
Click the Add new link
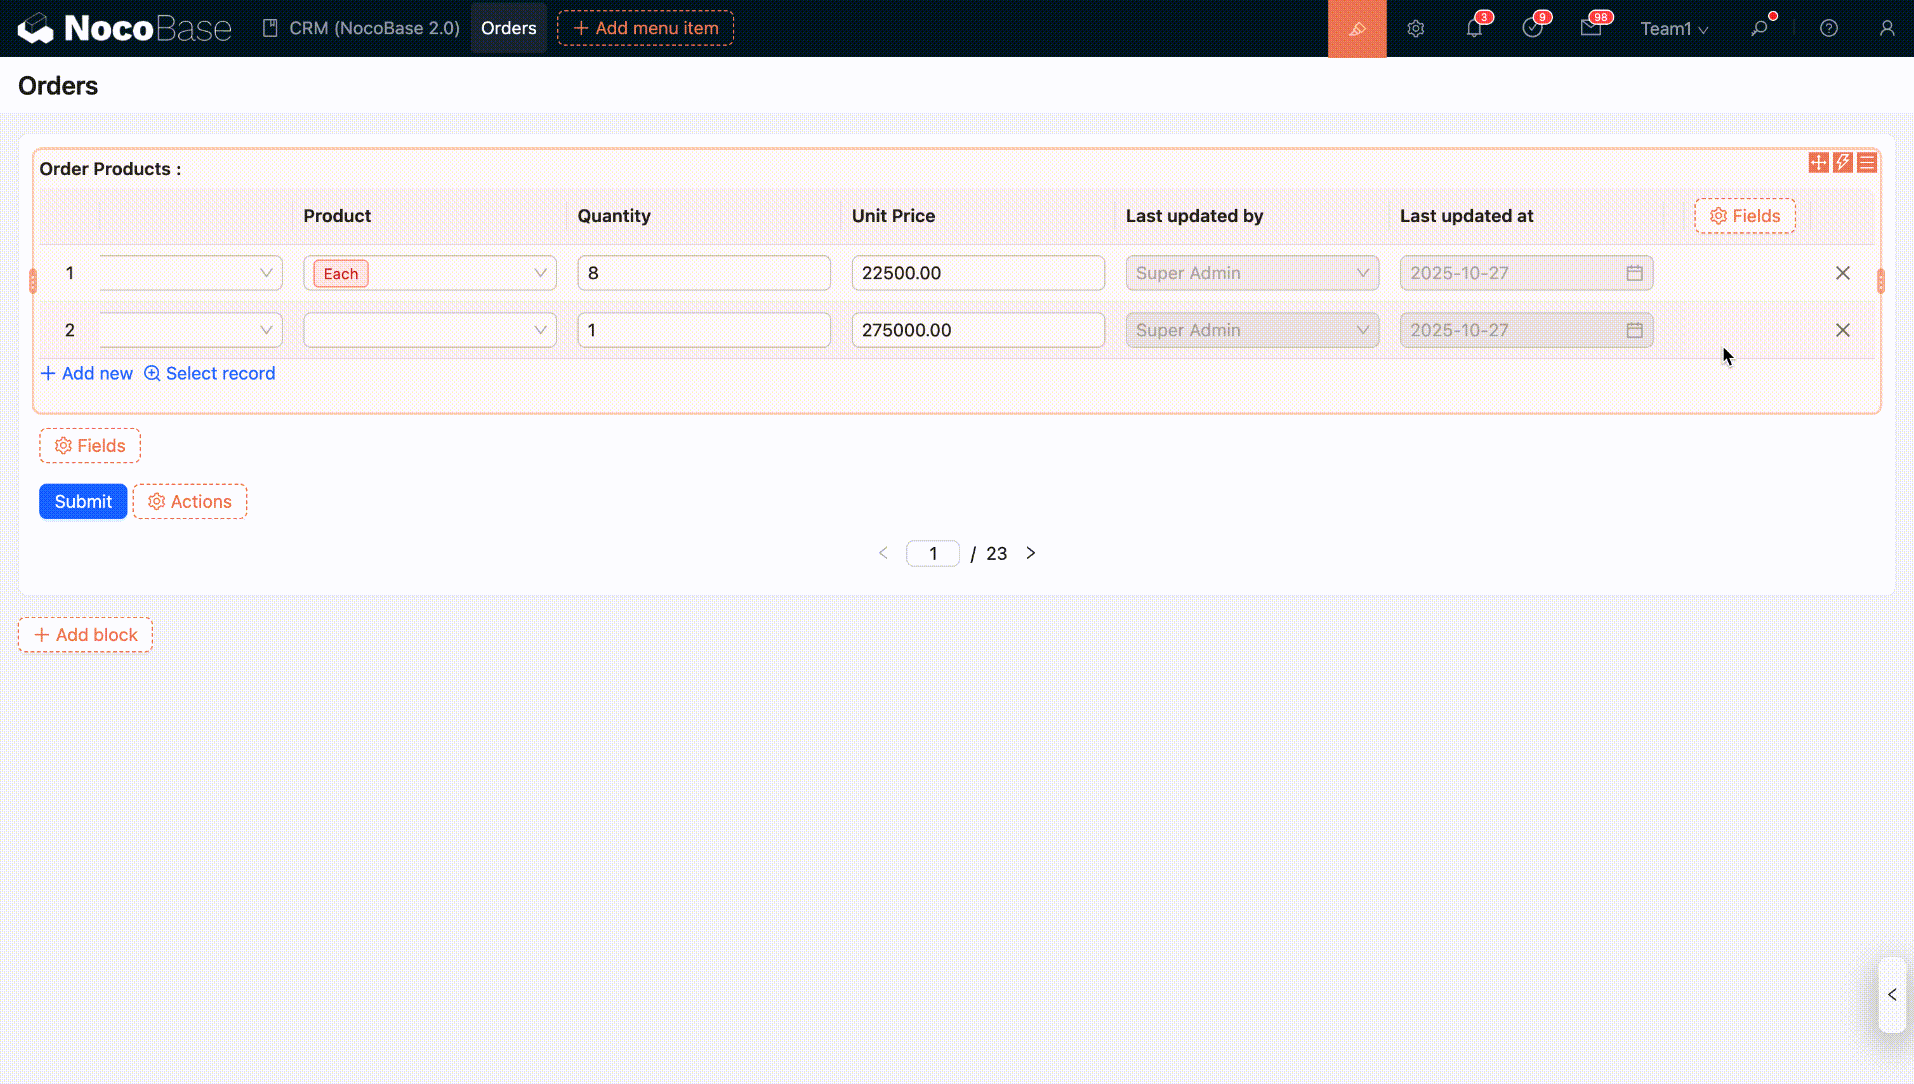pyautogui.click(x=87, y=373)
